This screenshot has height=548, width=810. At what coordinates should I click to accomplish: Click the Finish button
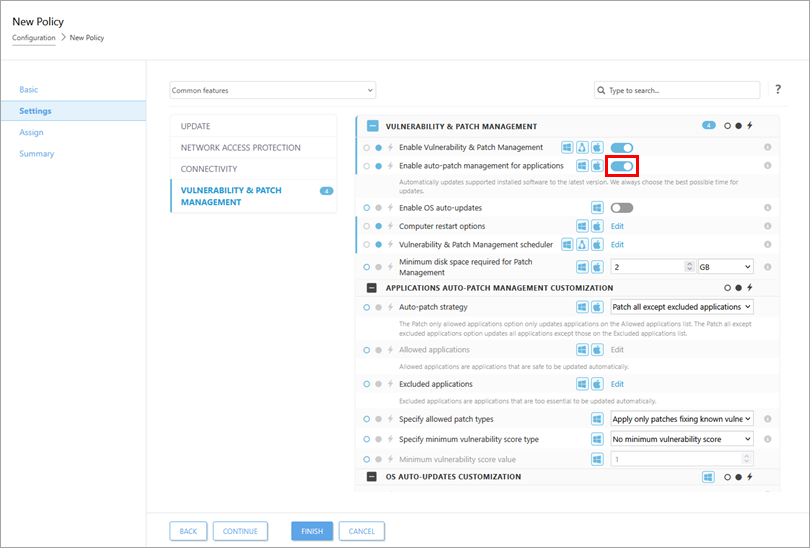312,531
